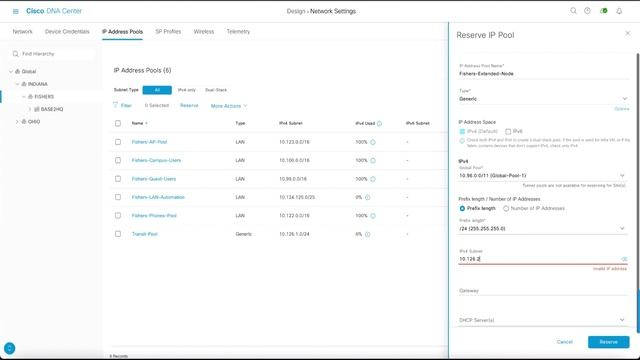The width and height of the screenshot is (640, 360).
Task: Open the Prefix length /24 dropdown
Action: point(542,229)
